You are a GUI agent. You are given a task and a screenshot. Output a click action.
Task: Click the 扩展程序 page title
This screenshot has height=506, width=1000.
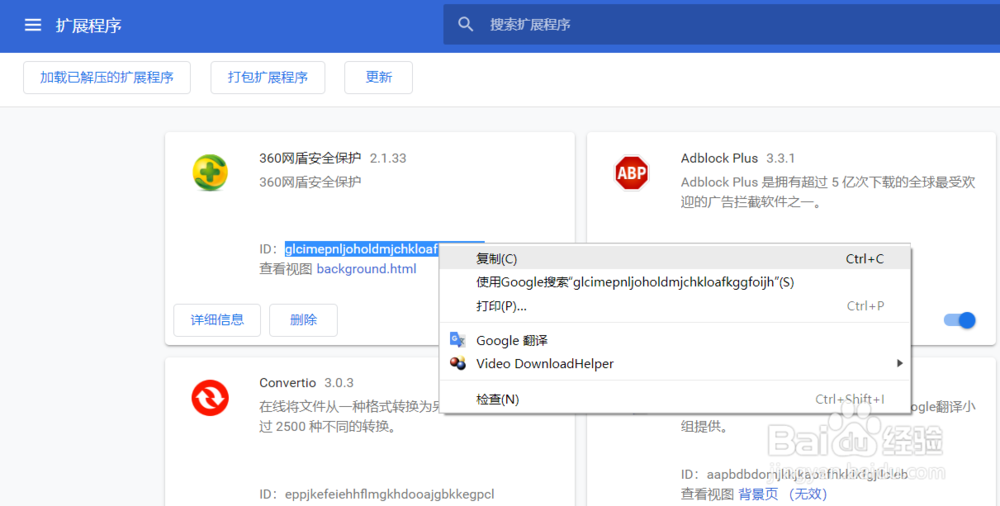(89, 26)
